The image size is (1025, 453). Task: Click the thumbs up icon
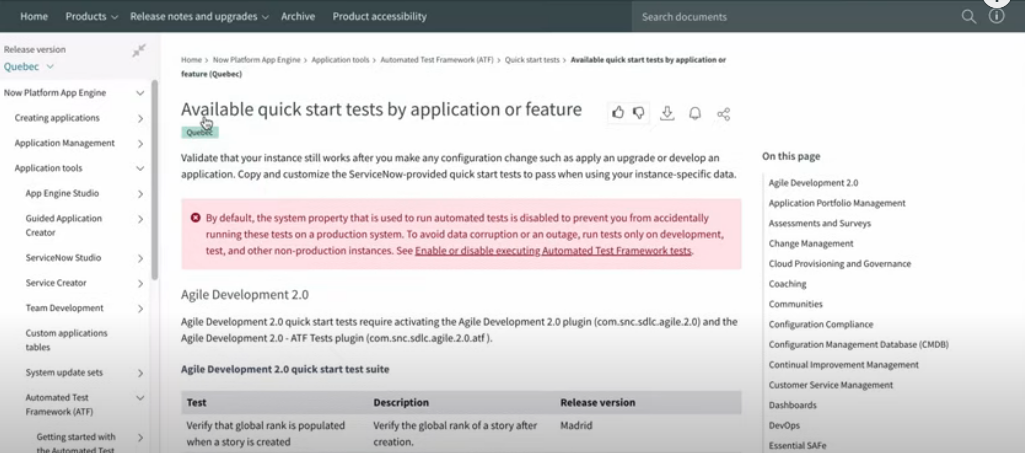618,113
